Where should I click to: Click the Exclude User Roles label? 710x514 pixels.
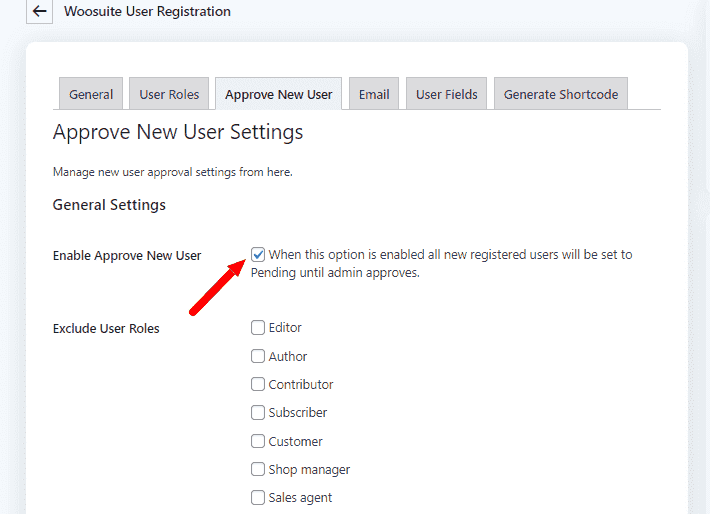click(106, 328)
